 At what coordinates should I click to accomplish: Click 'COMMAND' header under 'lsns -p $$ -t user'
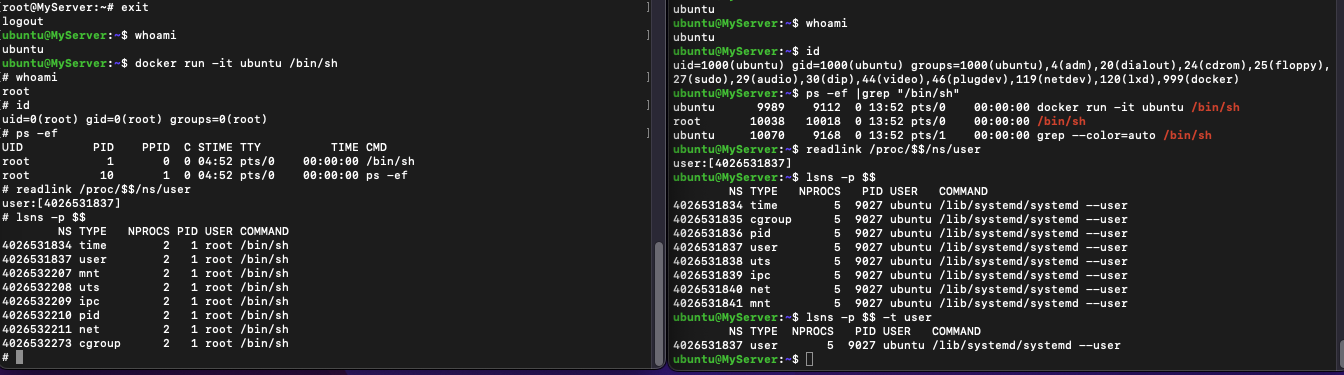click(955, 331)
